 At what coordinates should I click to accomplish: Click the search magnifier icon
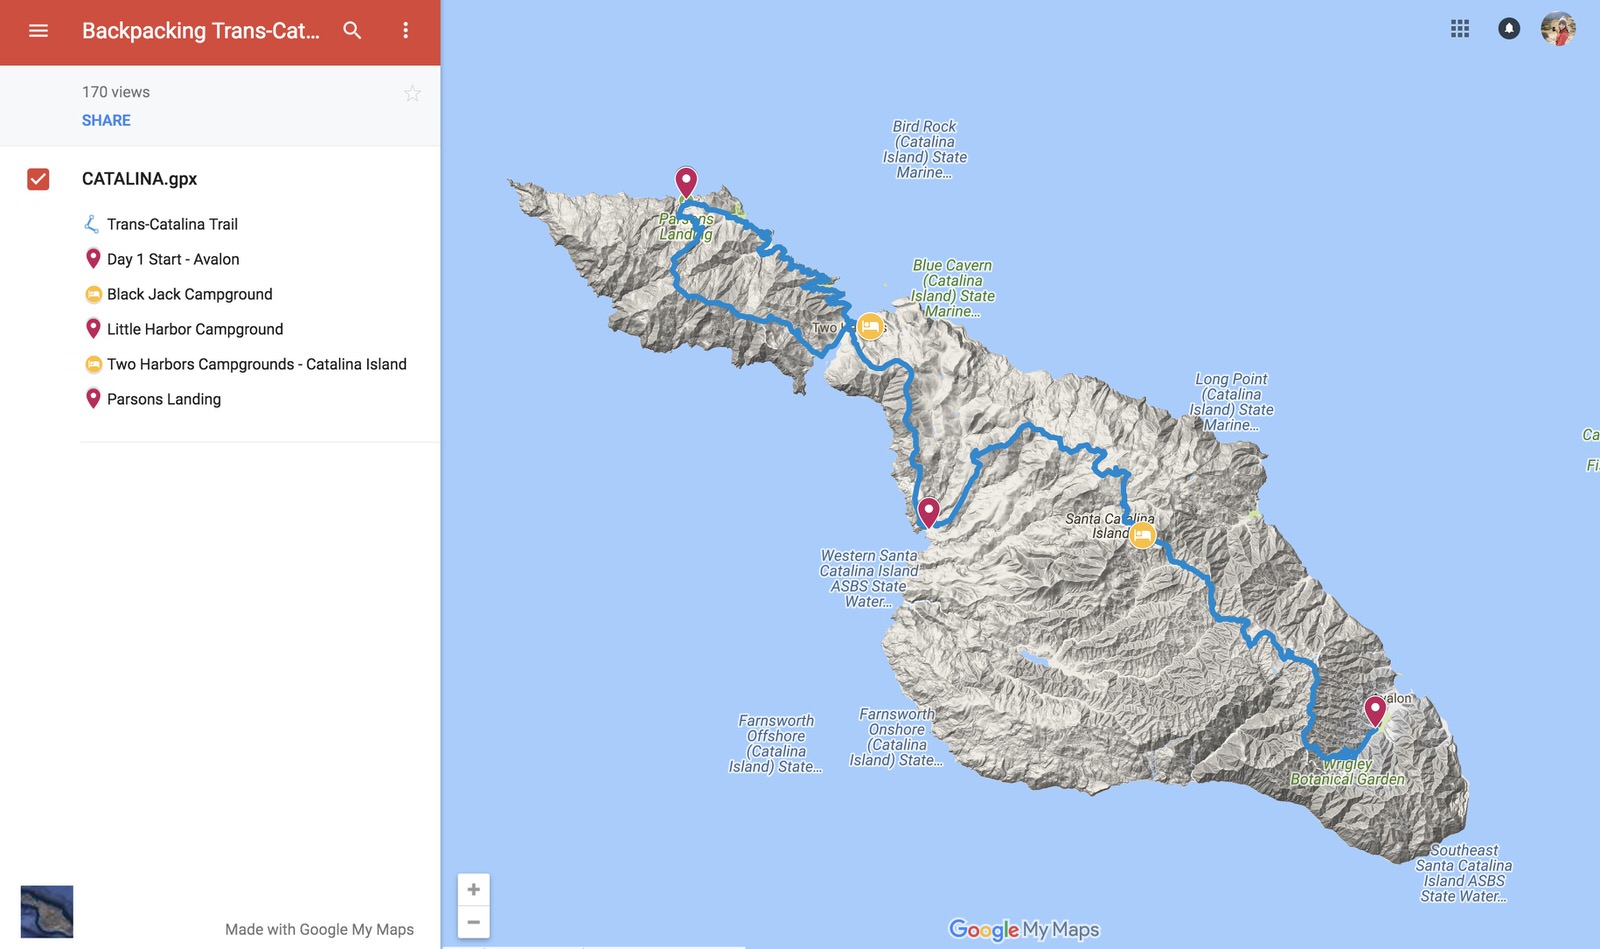(352, 31)
